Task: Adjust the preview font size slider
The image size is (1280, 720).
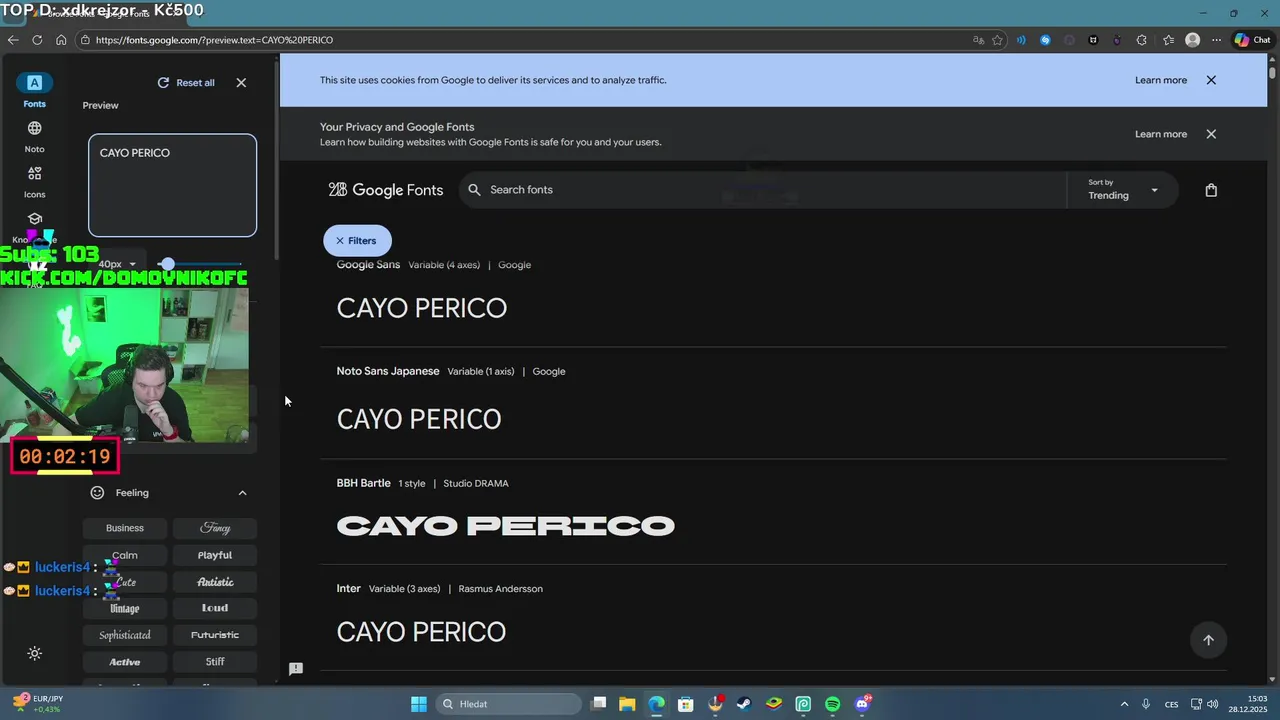Action: (x=201, y=264)
